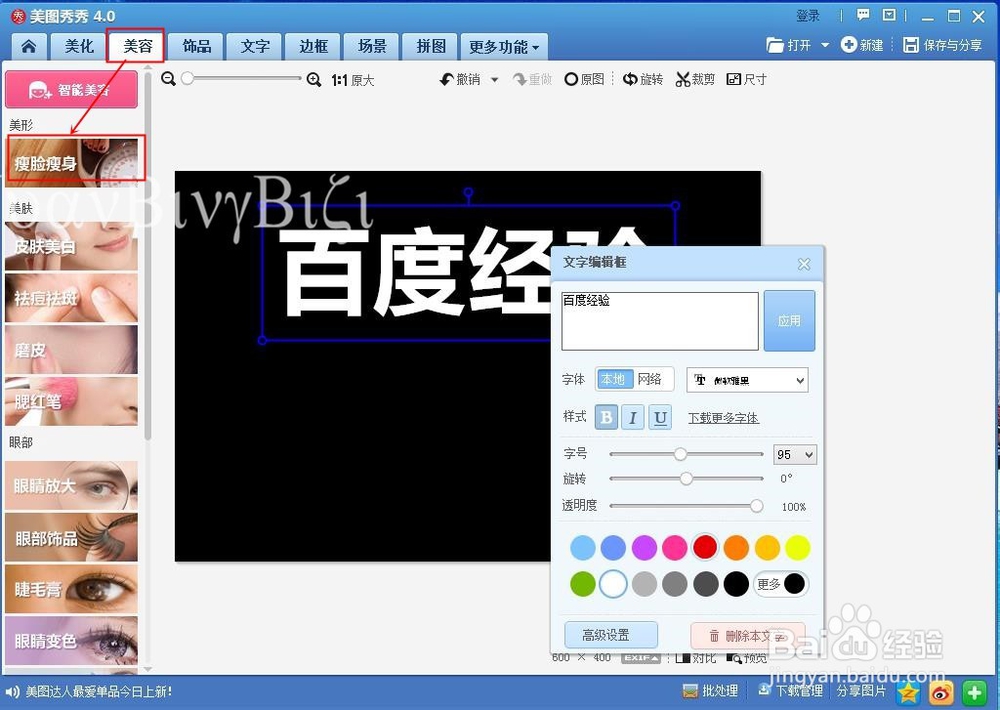Click the 字号 slider handle

(680, 454)
